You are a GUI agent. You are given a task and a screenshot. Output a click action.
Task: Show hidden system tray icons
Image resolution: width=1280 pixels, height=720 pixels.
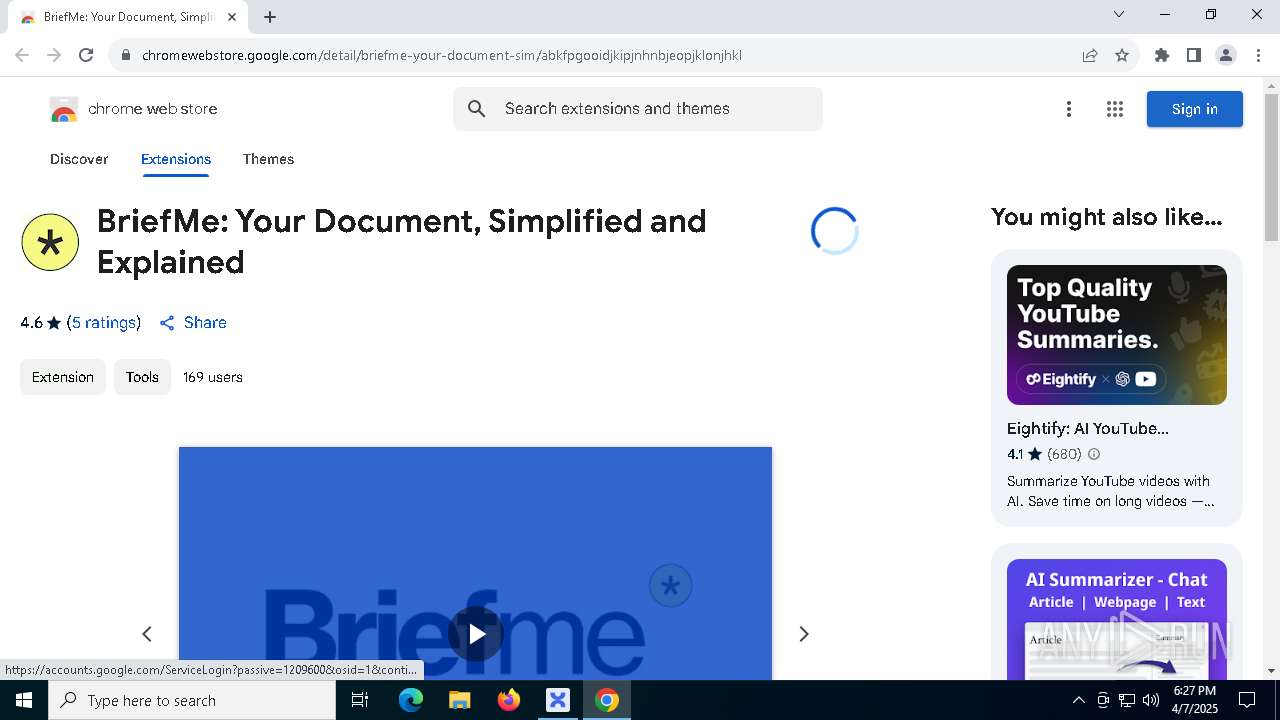[x=1078, y=700]
